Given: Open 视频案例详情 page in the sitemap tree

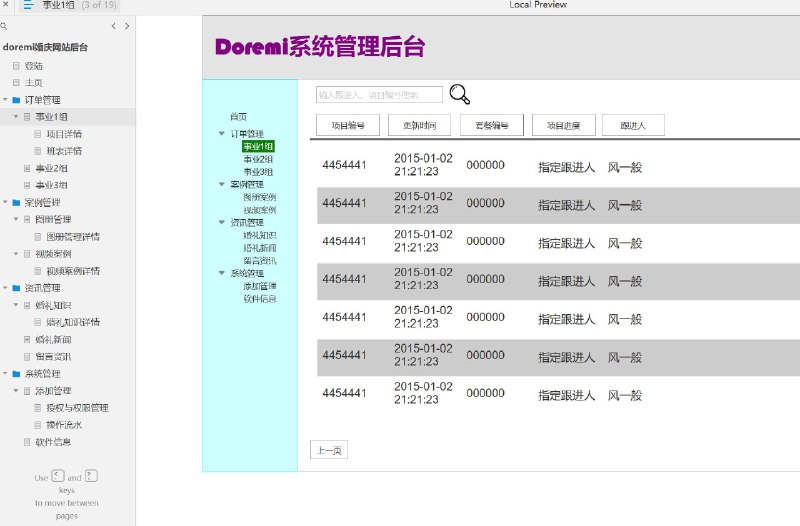Looking at the screenshot, I should tap(73, 271).
